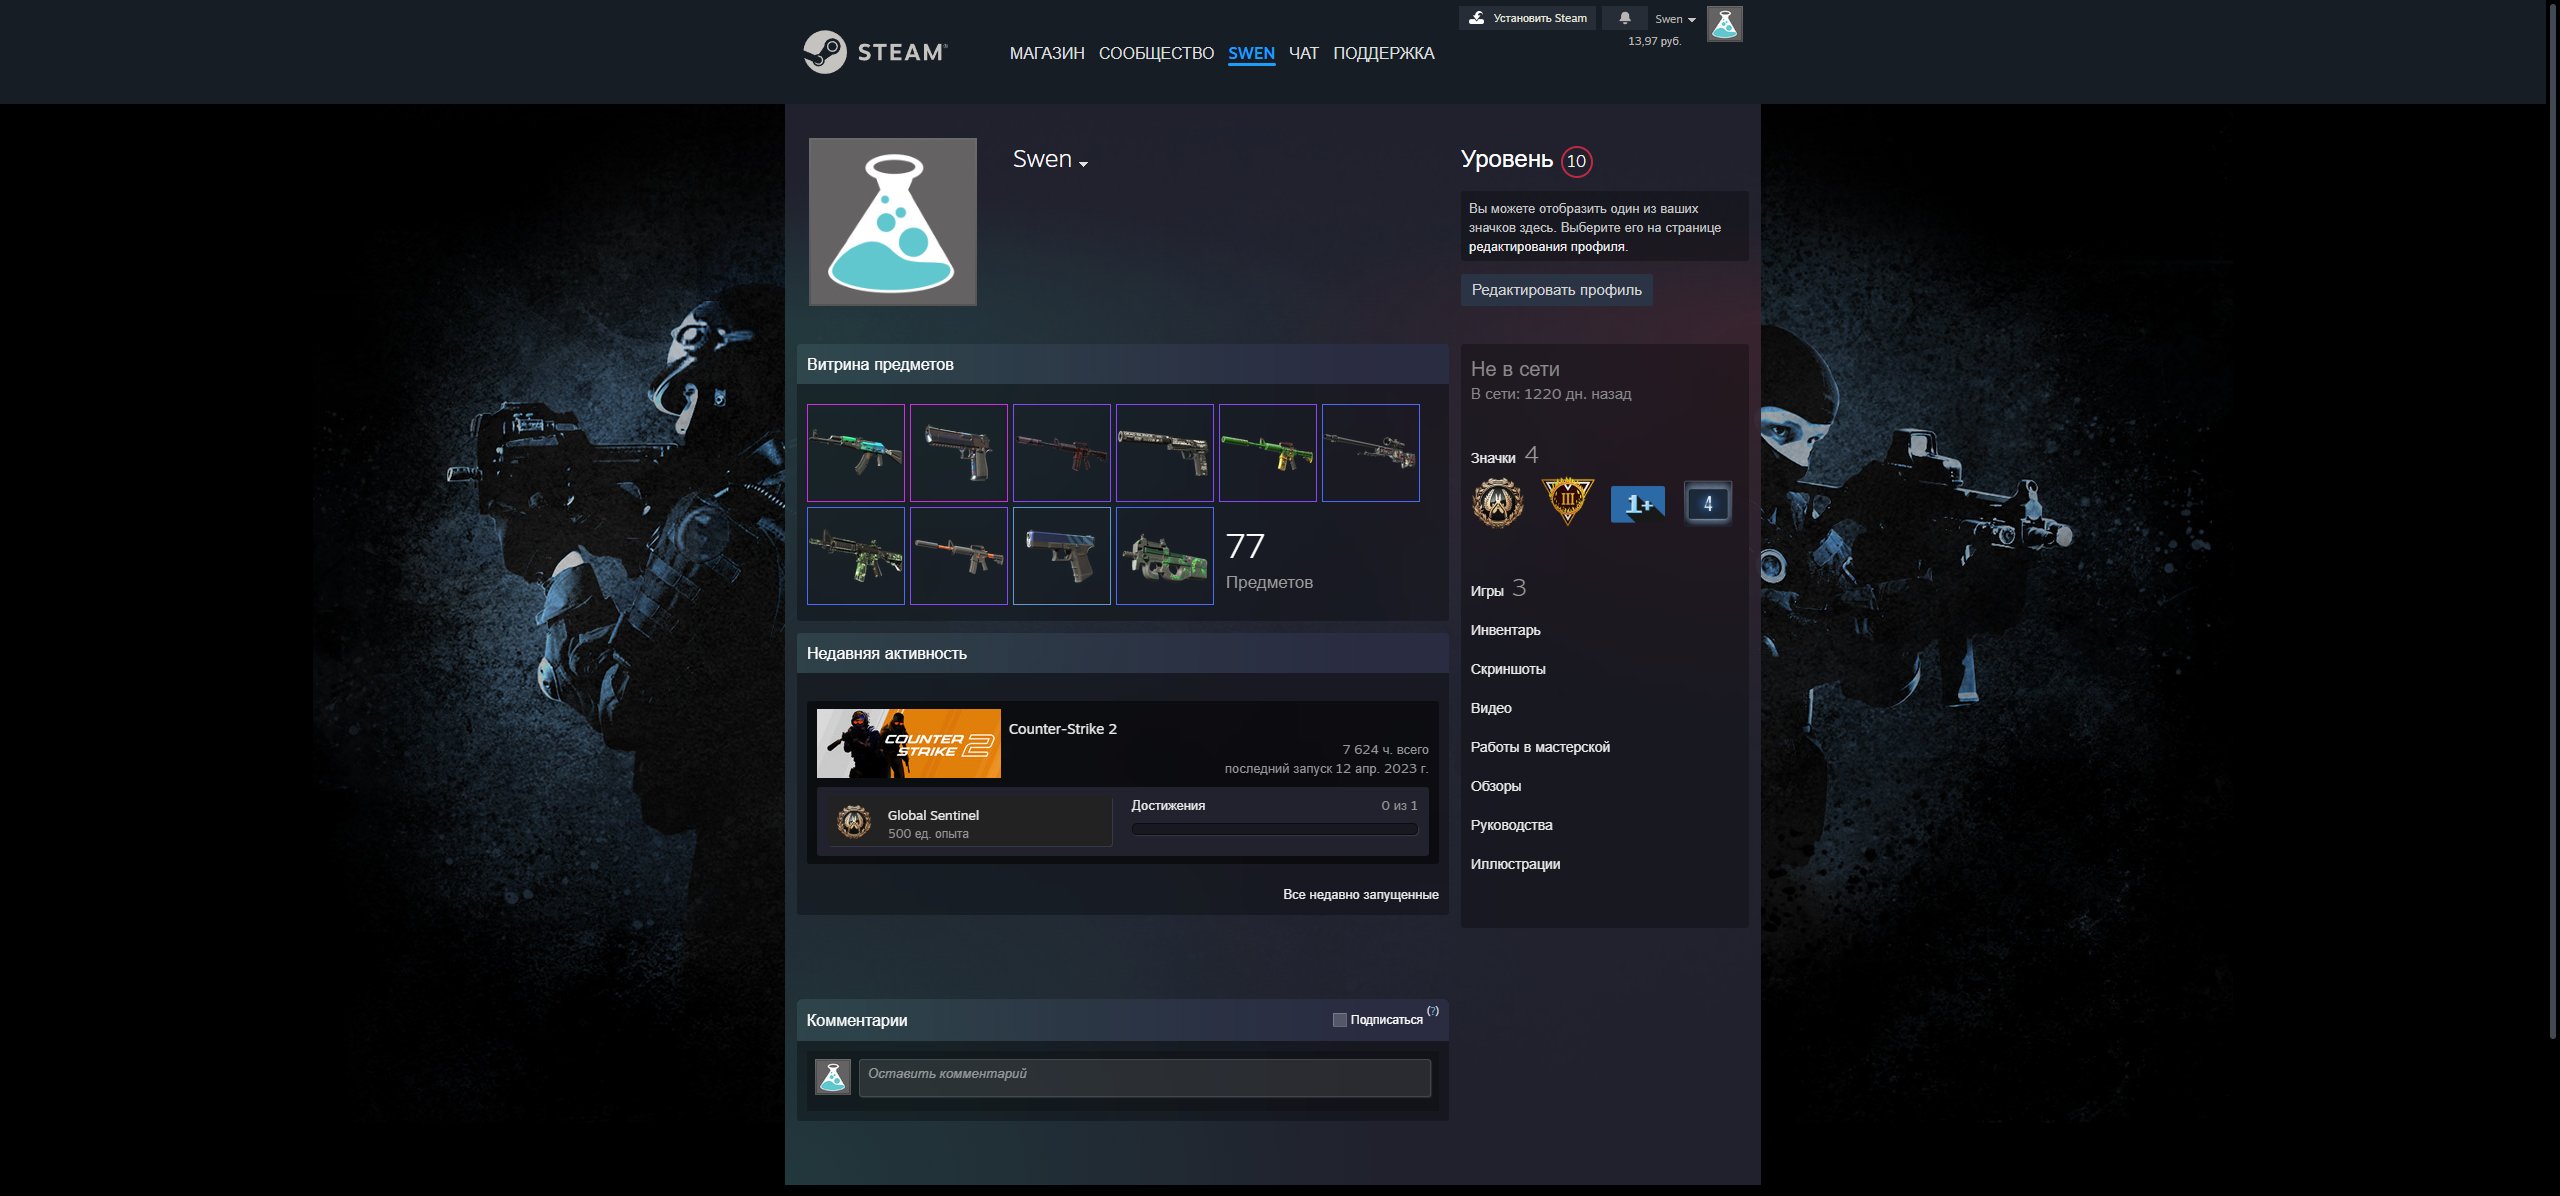
Task: Click the (?) help icon near Подписаться
Action: [x=1433, y=1011]
